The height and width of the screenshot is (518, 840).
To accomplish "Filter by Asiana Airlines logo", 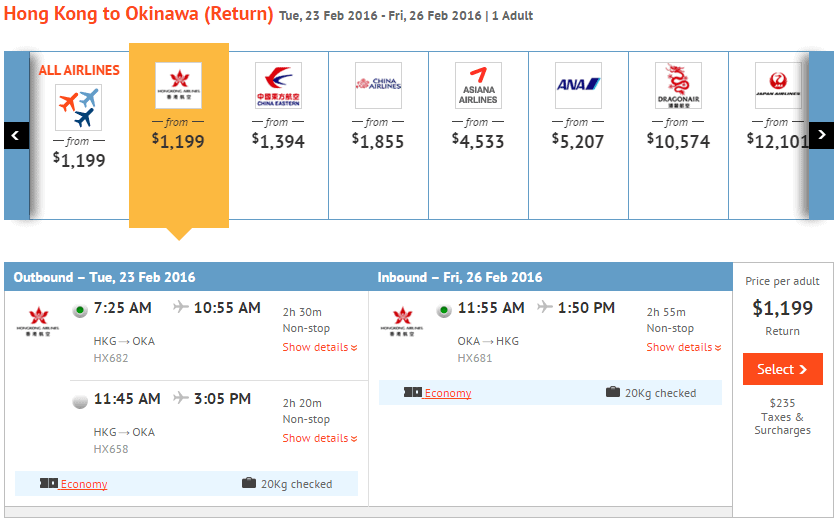I will click(478, 85).
